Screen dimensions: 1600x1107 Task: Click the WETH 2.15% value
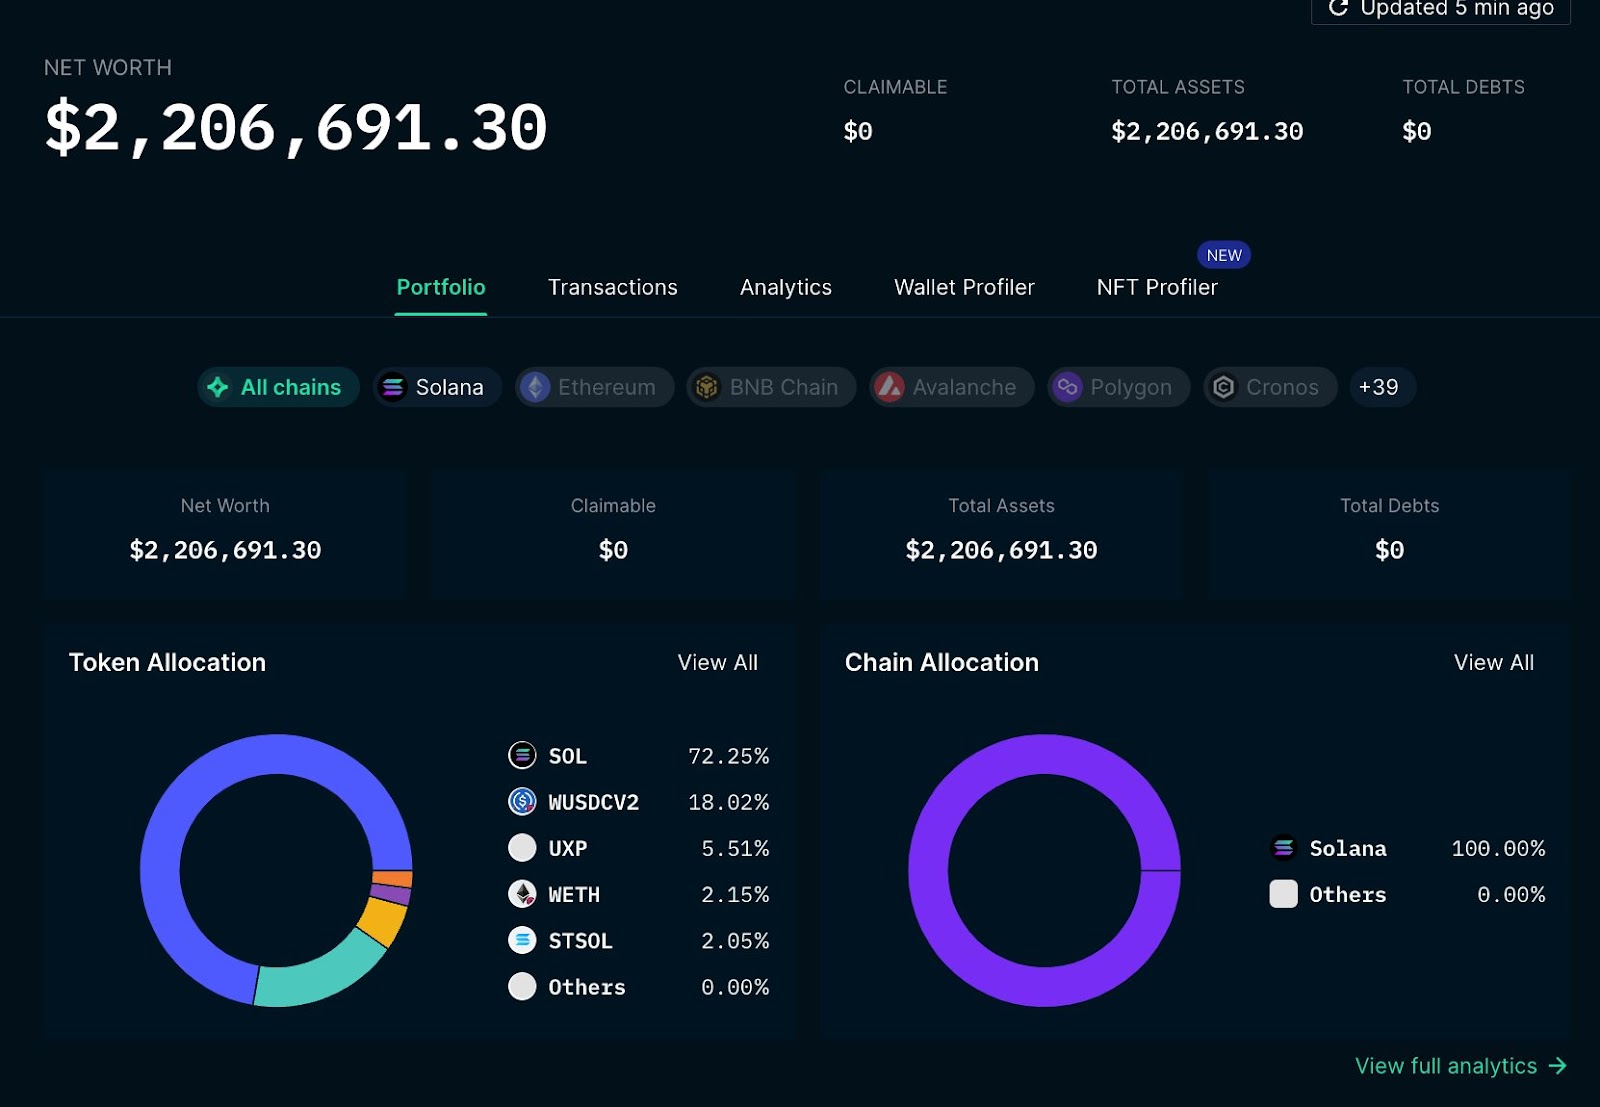click(735, 894)
